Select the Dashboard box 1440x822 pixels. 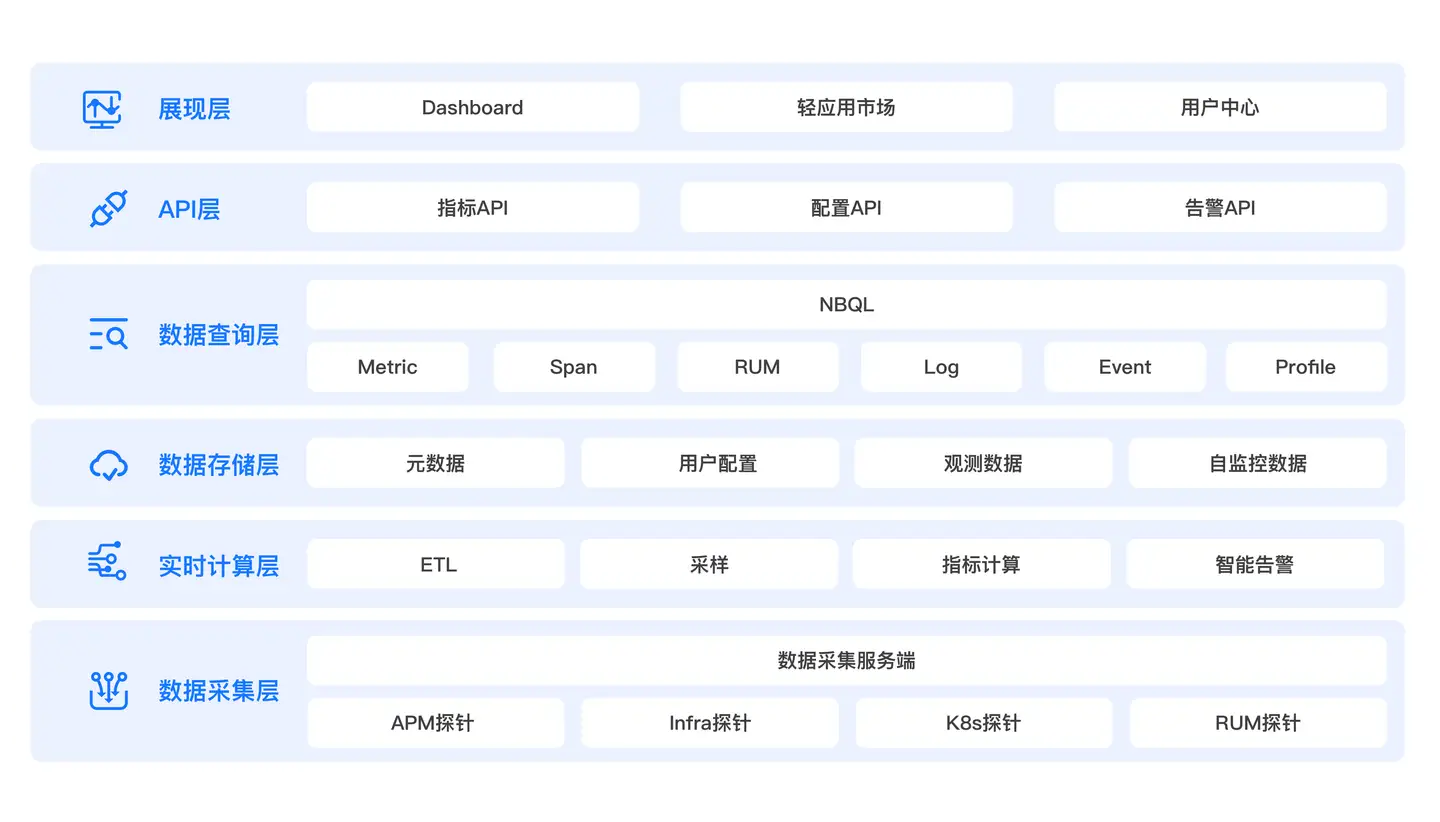[472, 107]
